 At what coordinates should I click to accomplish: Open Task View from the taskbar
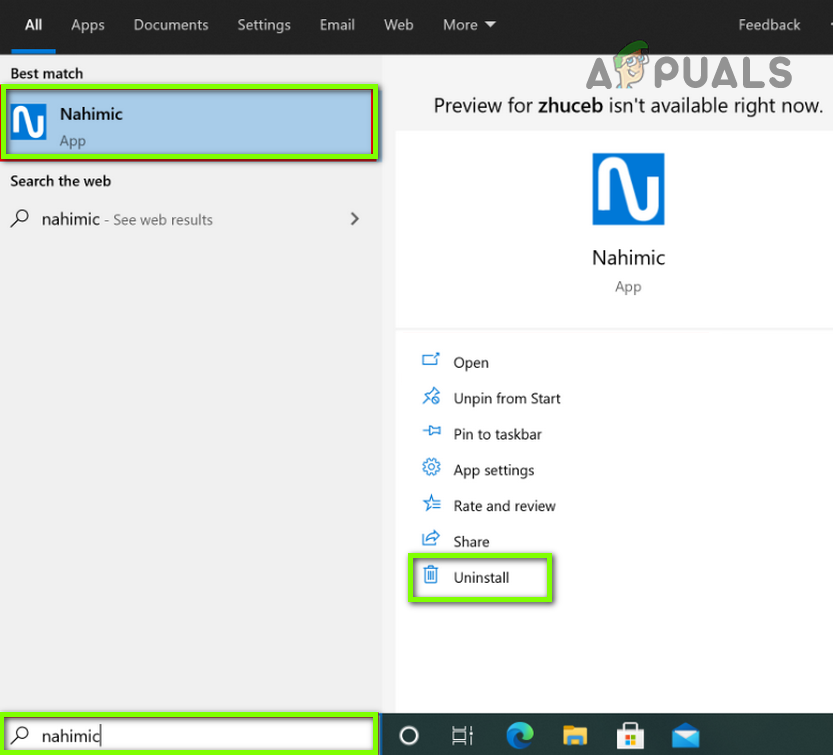point(462,736)
